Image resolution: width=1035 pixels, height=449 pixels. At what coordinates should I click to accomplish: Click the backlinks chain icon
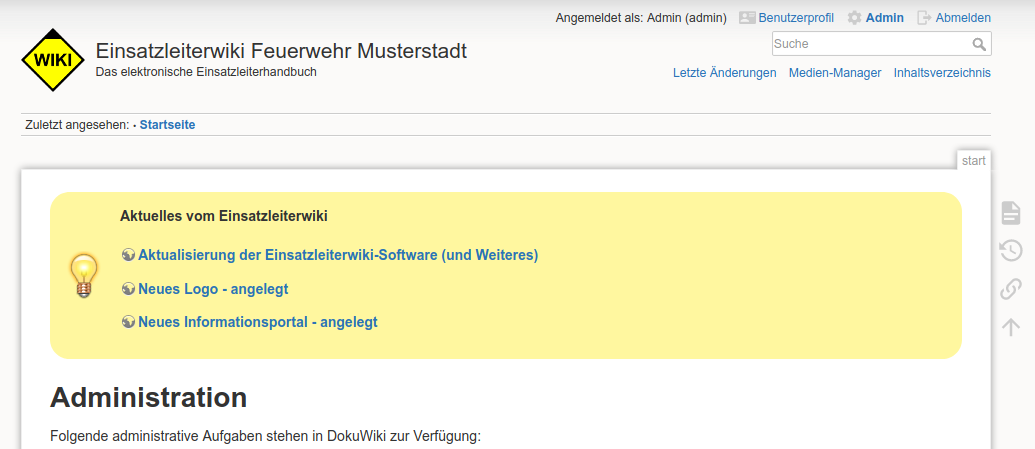[1011, 289]
